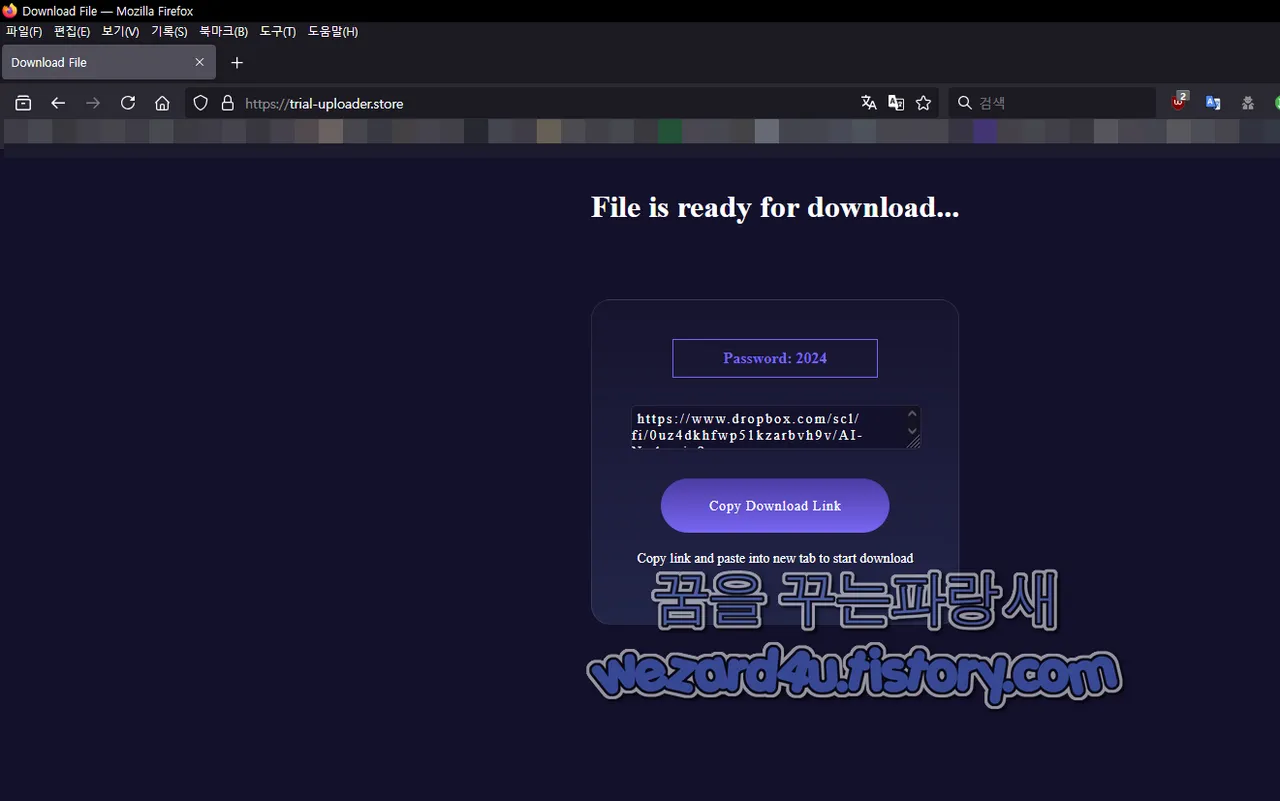Click the W extension icon with badge 2
The height and width of the screenshot is (801, 1280).
1177,102
